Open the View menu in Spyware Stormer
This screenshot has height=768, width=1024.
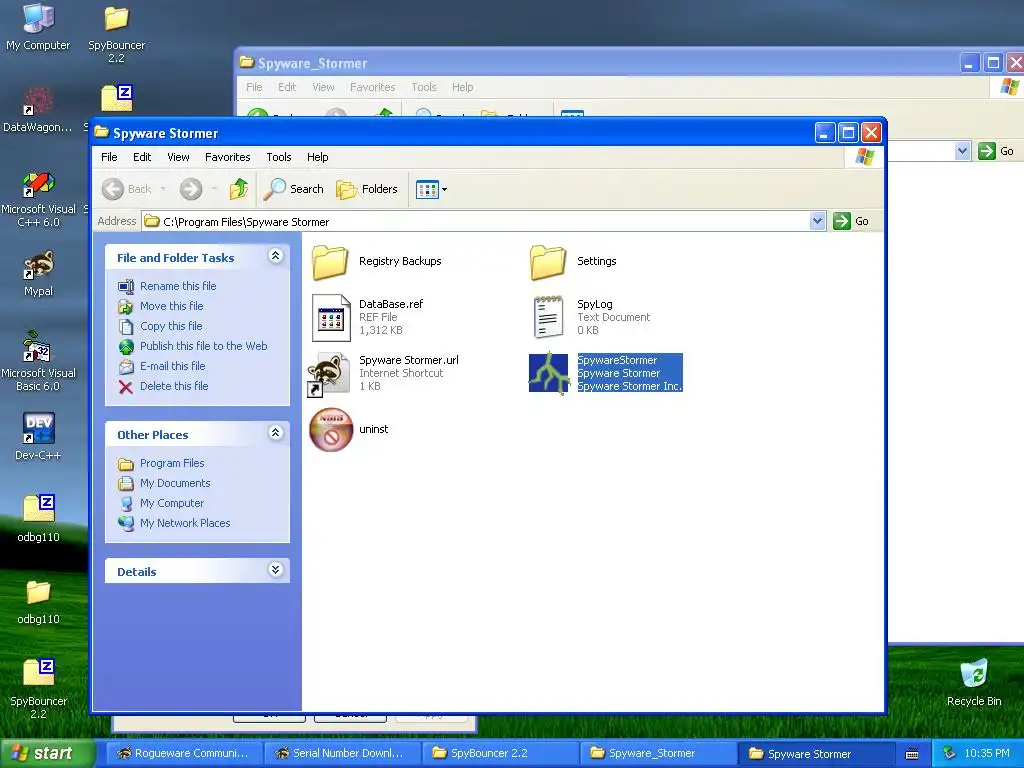pyautogui.click(x=178, y=157)
